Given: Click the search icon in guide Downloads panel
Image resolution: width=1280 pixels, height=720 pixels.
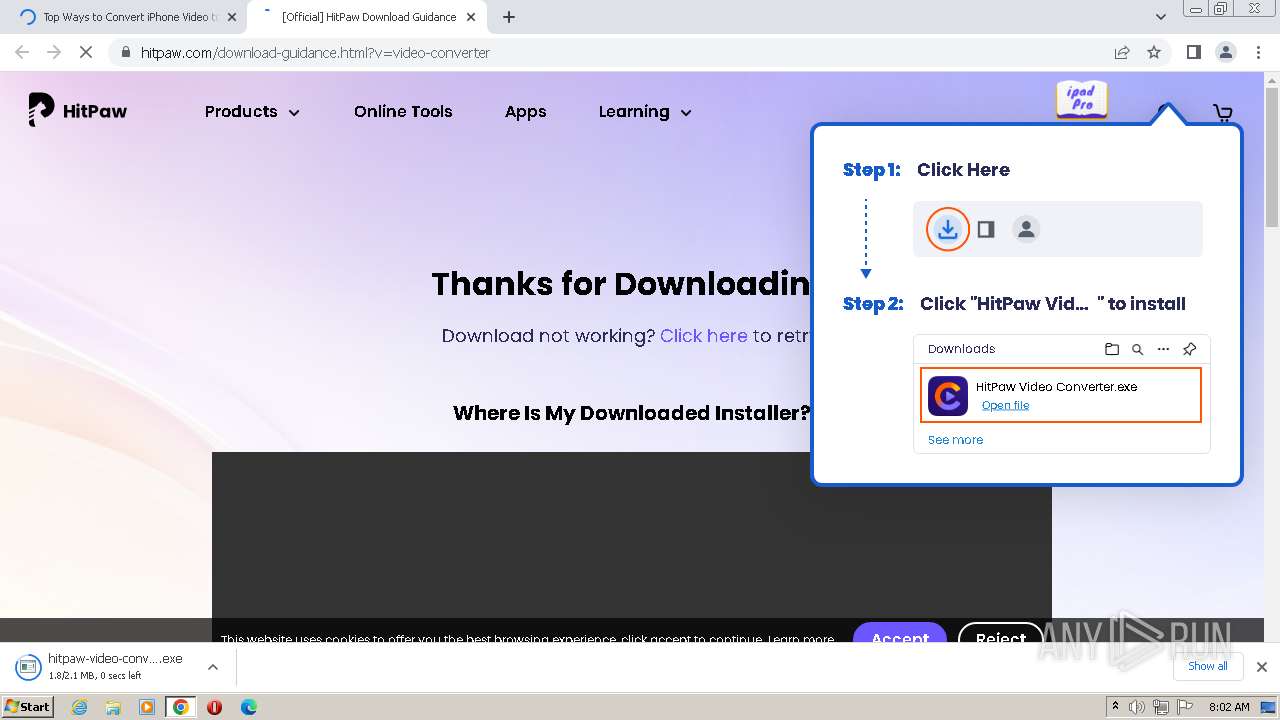Looking at the screenshot, I should click(x=1137, y=349).
